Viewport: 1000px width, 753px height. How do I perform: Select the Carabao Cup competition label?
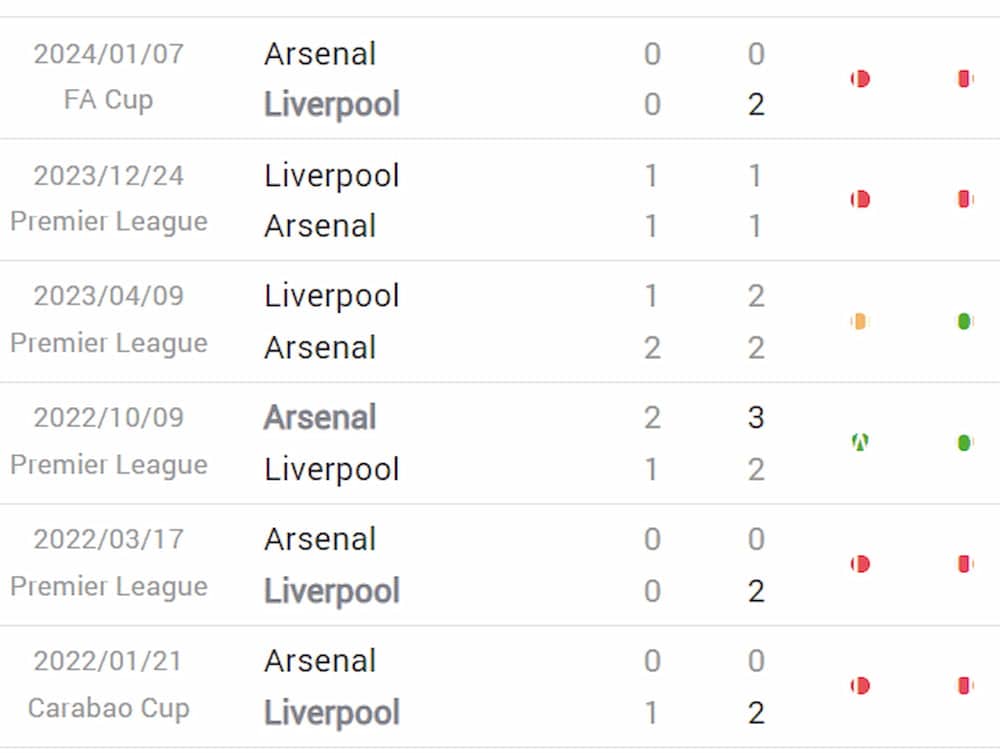coord(109,708)
